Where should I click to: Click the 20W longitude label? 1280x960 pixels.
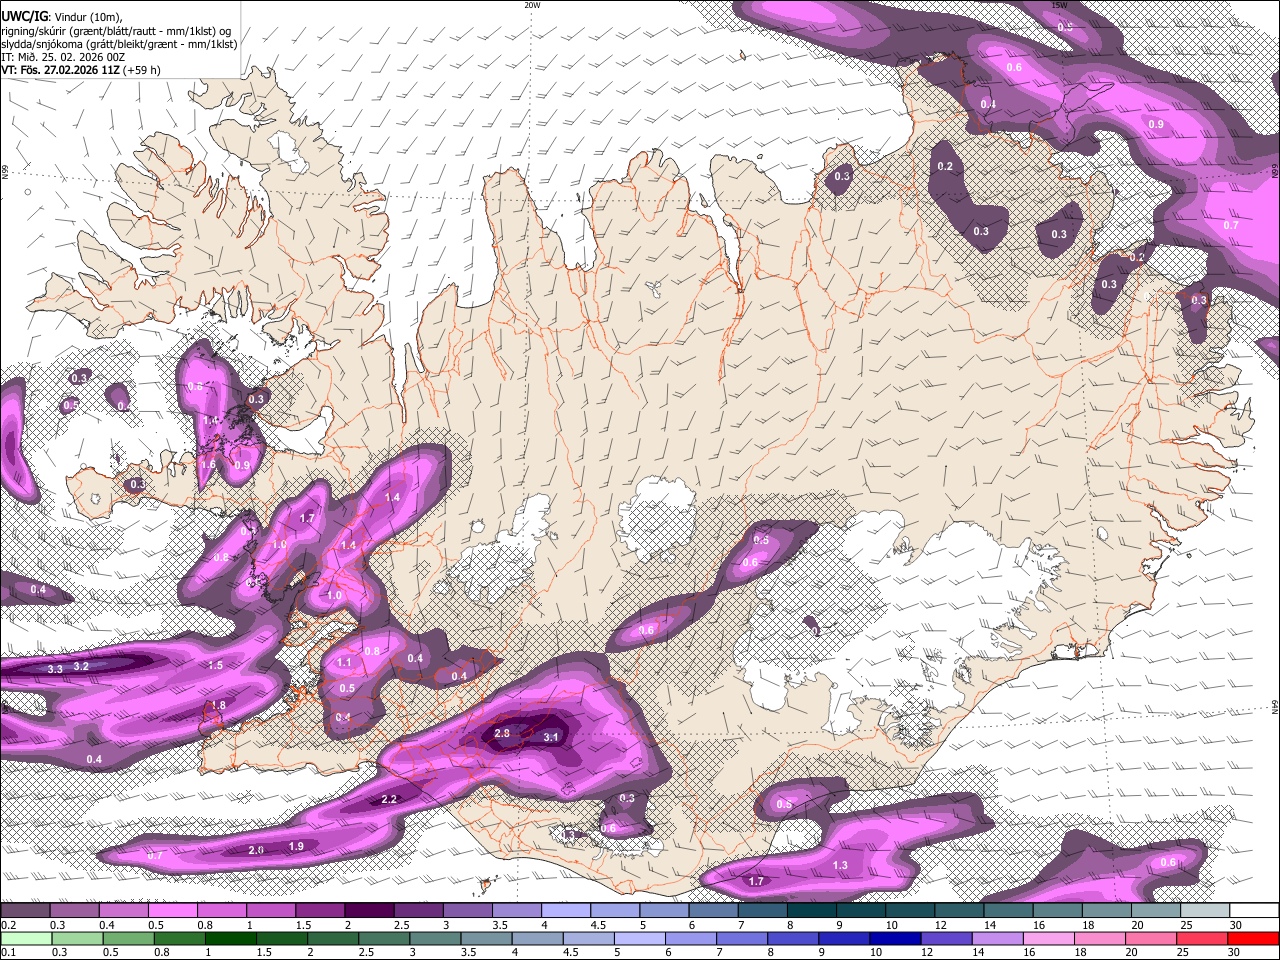pos(532,5)
